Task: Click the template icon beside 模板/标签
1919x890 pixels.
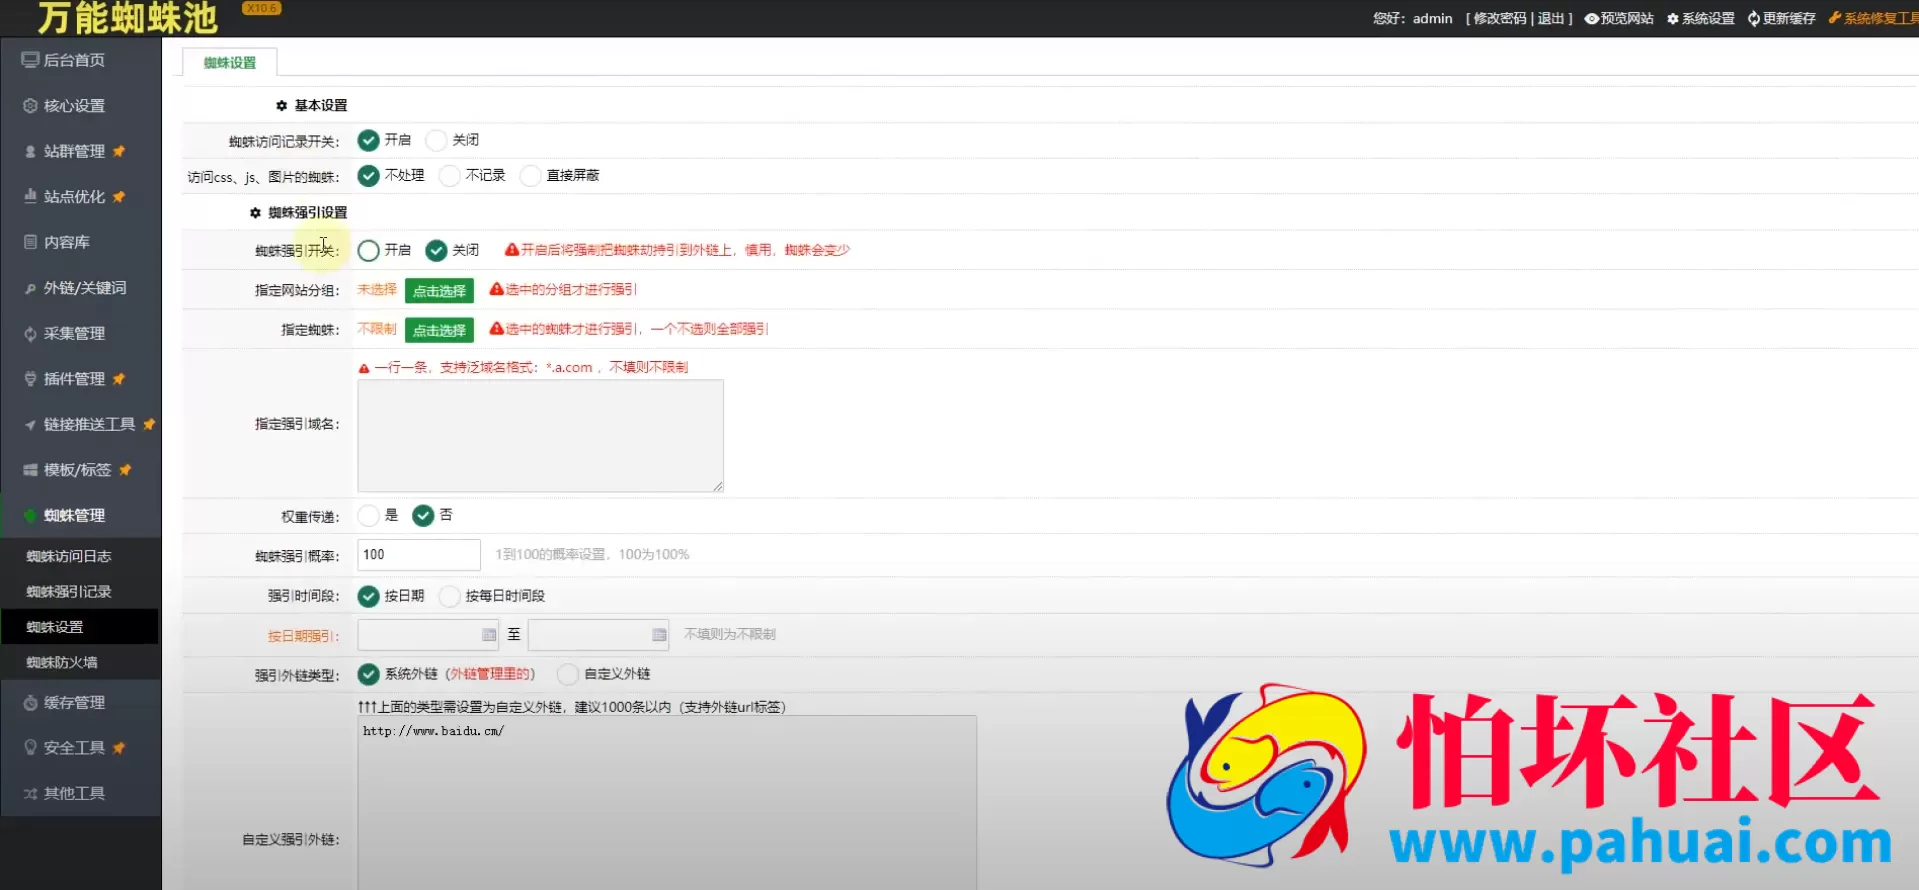Action: 30,470
